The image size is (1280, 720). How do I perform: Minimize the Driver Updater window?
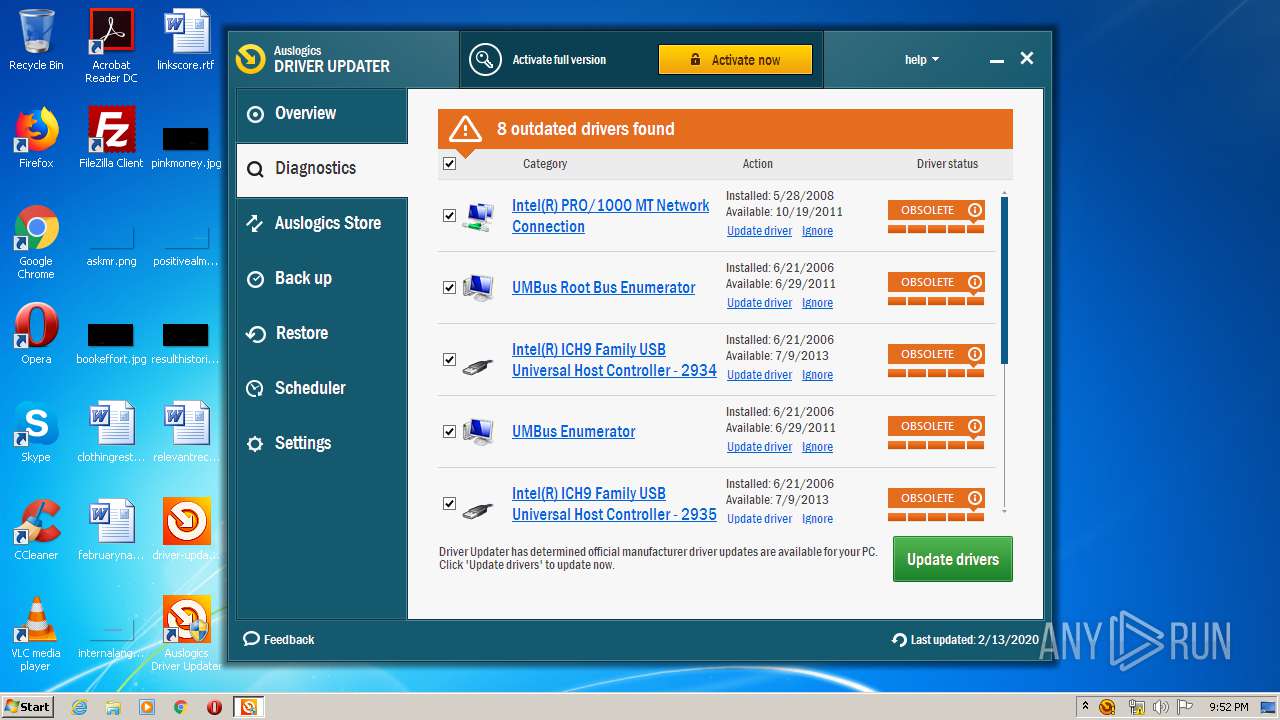[996, 60]
